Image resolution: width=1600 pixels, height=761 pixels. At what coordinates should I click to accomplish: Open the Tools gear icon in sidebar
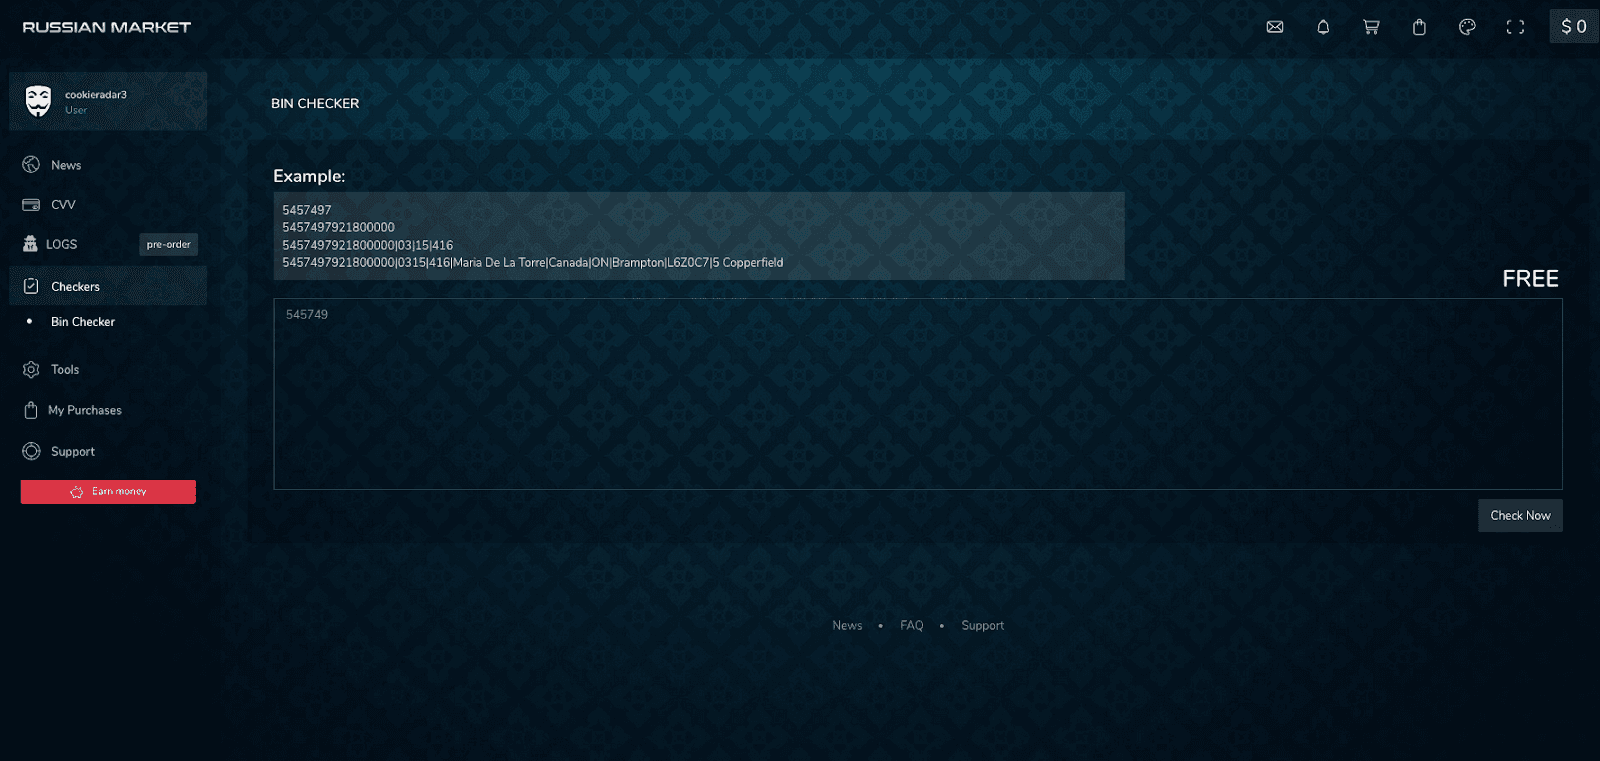pos(31,369)
